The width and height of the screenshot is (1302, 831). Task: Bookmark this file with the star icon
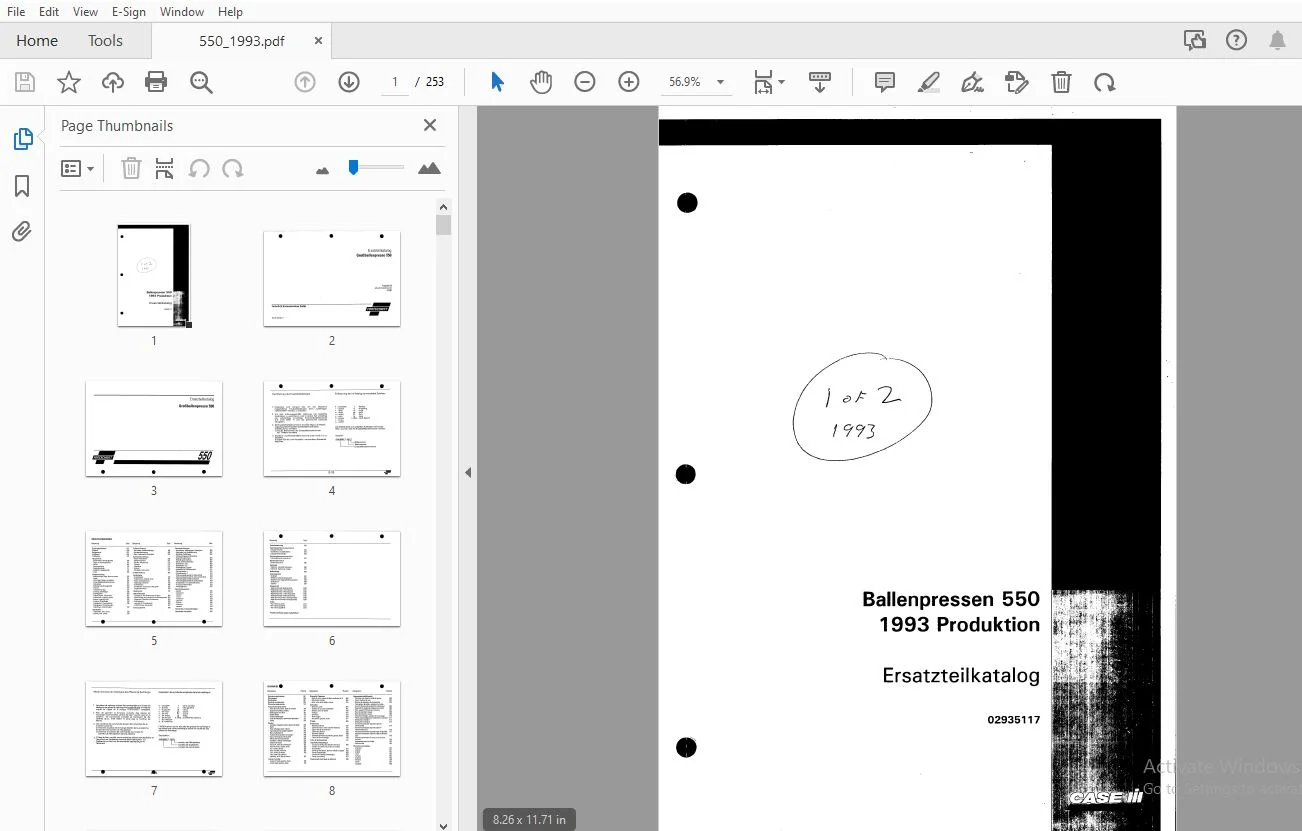pyautogui.click(x=69, y=82)
